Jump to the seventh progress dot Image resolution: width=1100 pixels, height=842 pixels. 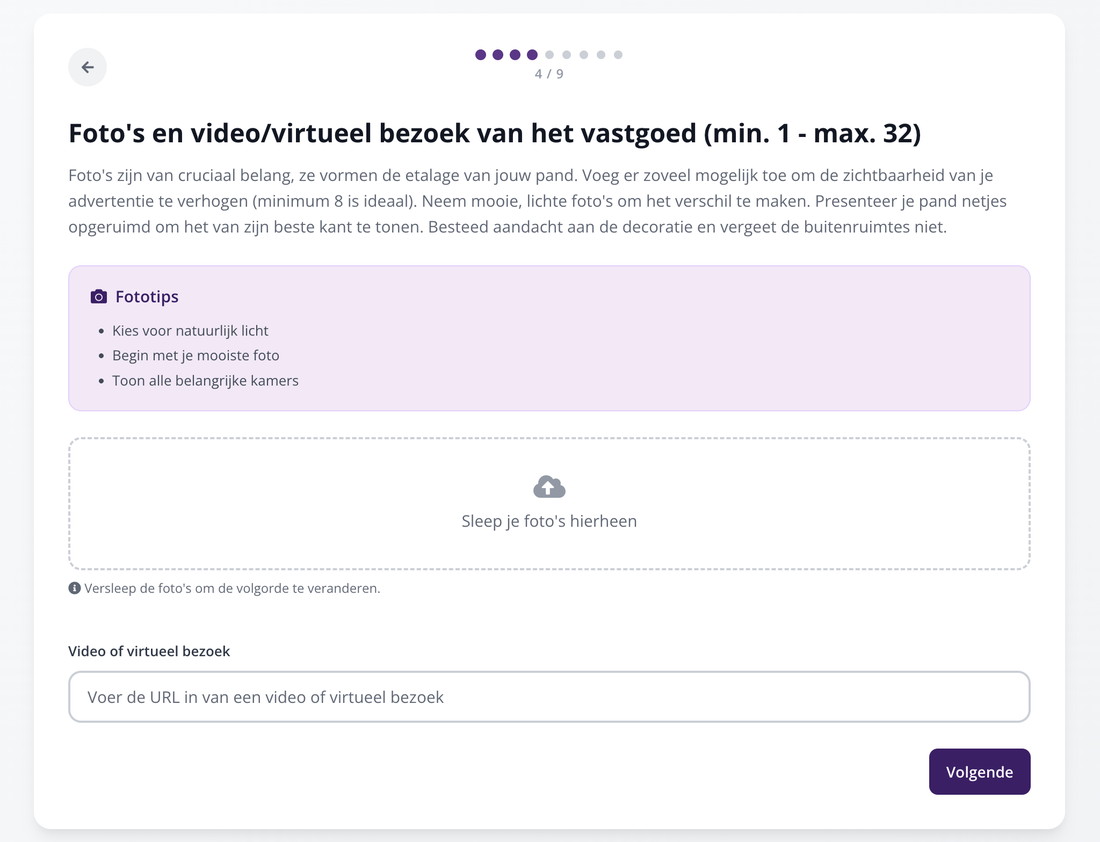584,55
